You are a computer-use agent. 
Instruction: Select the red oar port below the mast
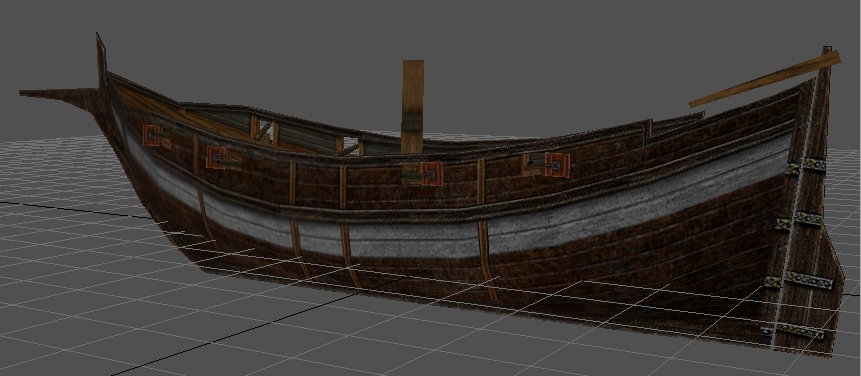click(432, 173)
